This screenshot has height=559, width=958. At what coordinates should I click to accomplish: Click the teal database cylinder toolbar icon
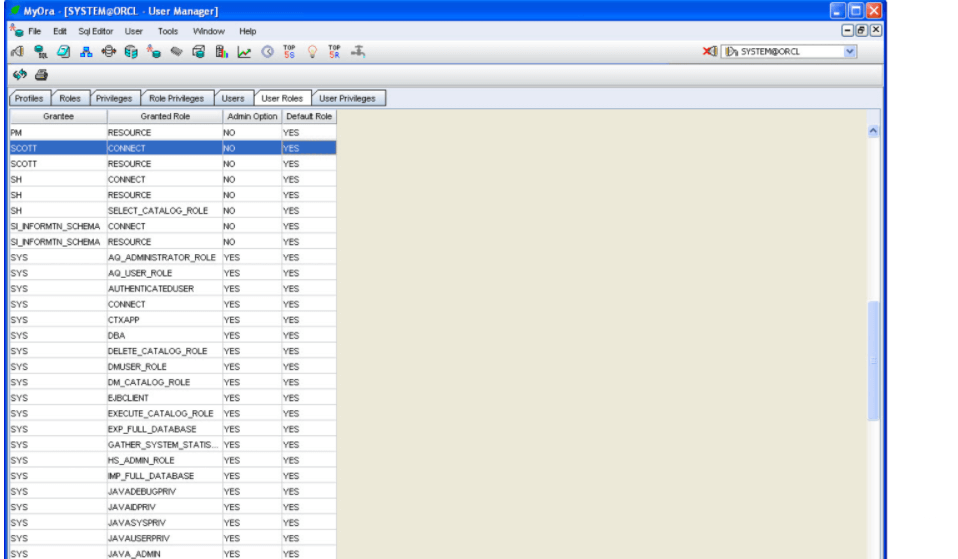[x=131, y=52]
